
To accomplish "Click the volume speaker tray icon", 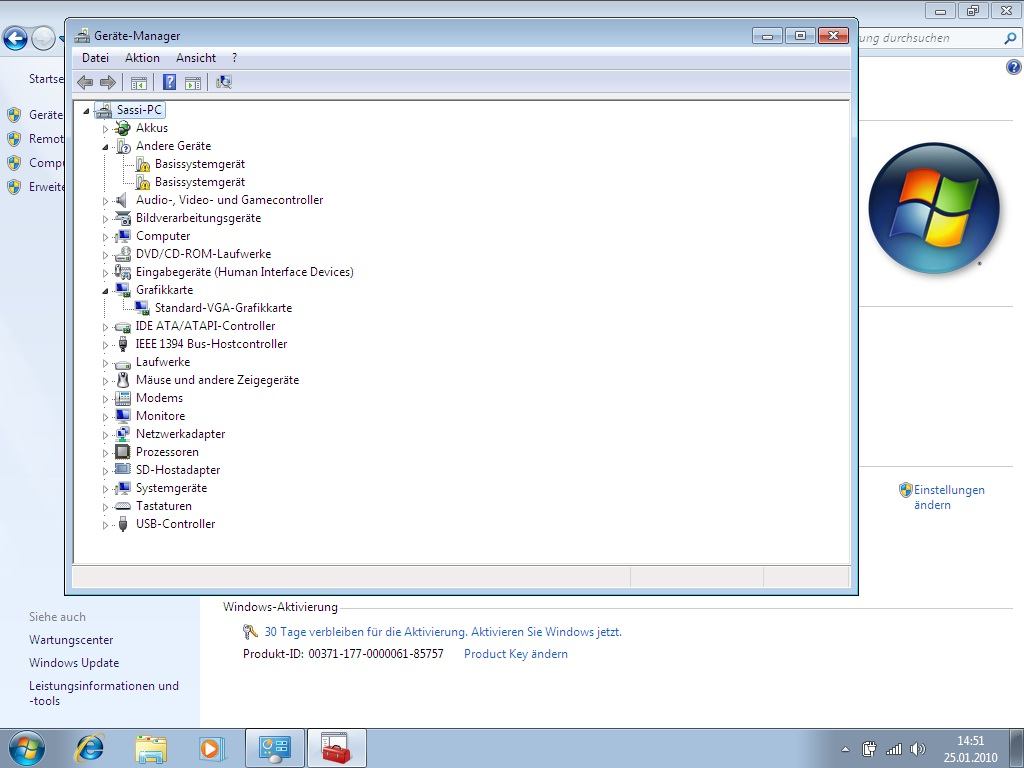I will pyautogui.click(x=918, y=749).
